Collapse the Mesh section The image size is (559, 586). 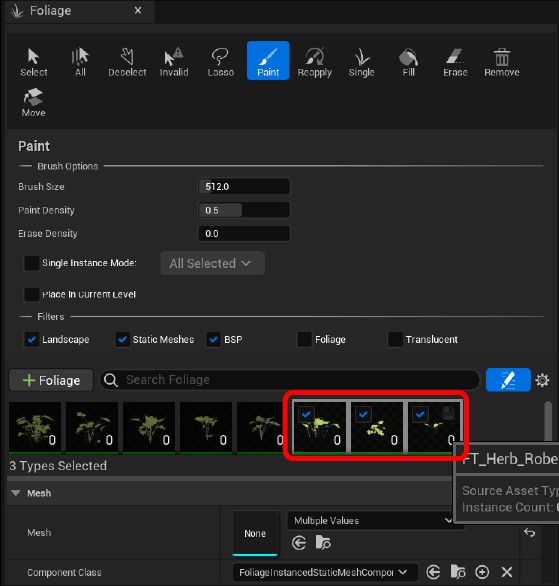tap(16, 493)
